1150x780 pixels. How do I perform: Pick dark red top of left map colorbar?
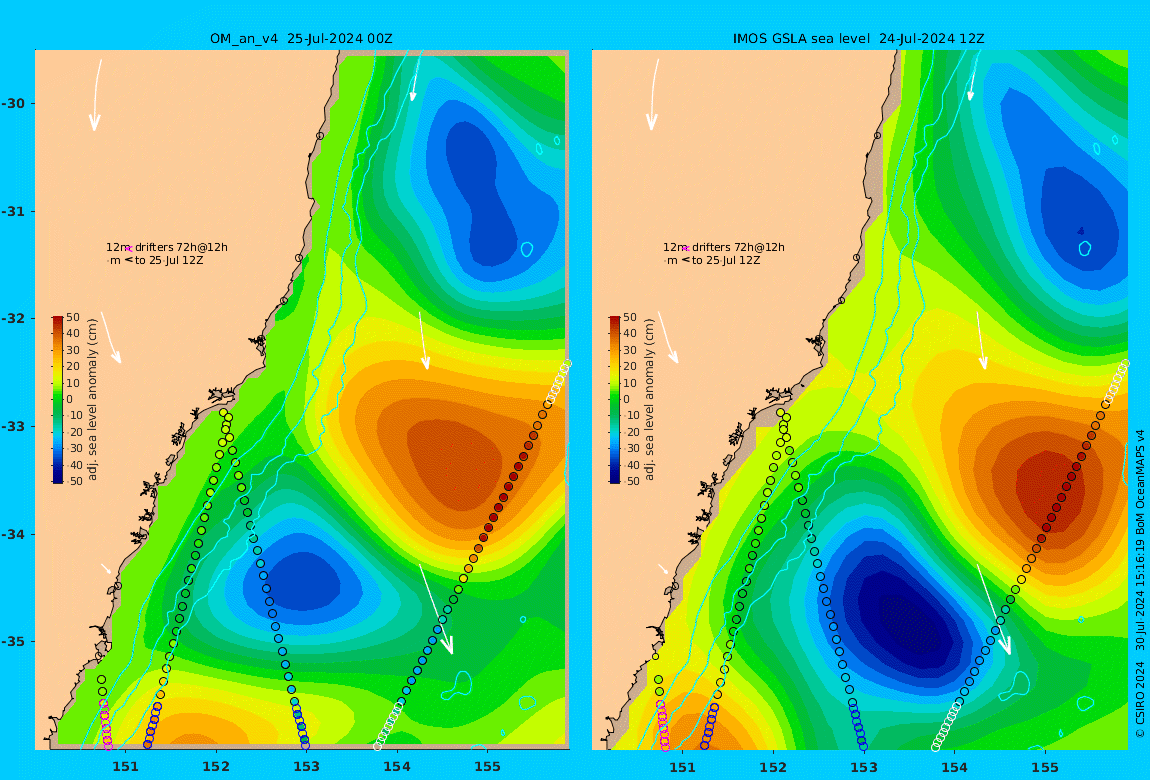point(57,320)
